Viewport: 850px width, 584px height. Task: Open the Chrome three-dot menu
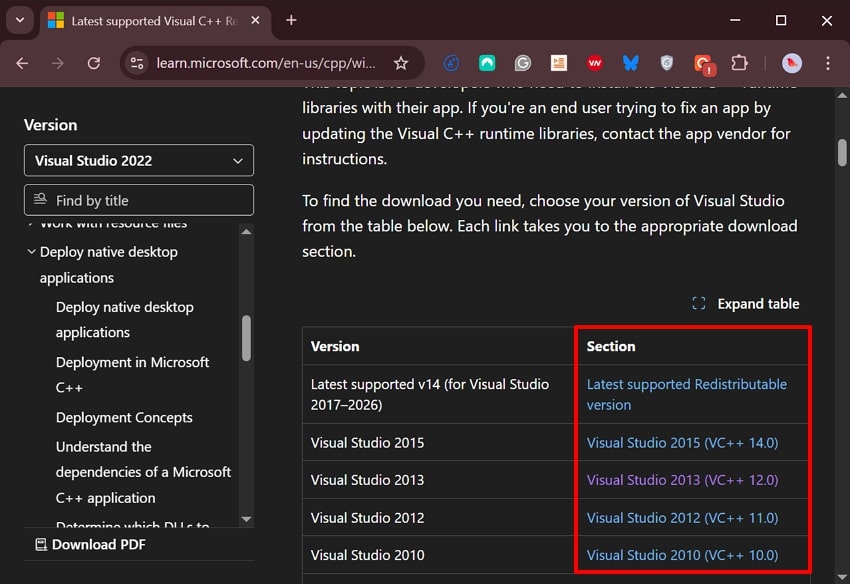[x=828, y=62]
